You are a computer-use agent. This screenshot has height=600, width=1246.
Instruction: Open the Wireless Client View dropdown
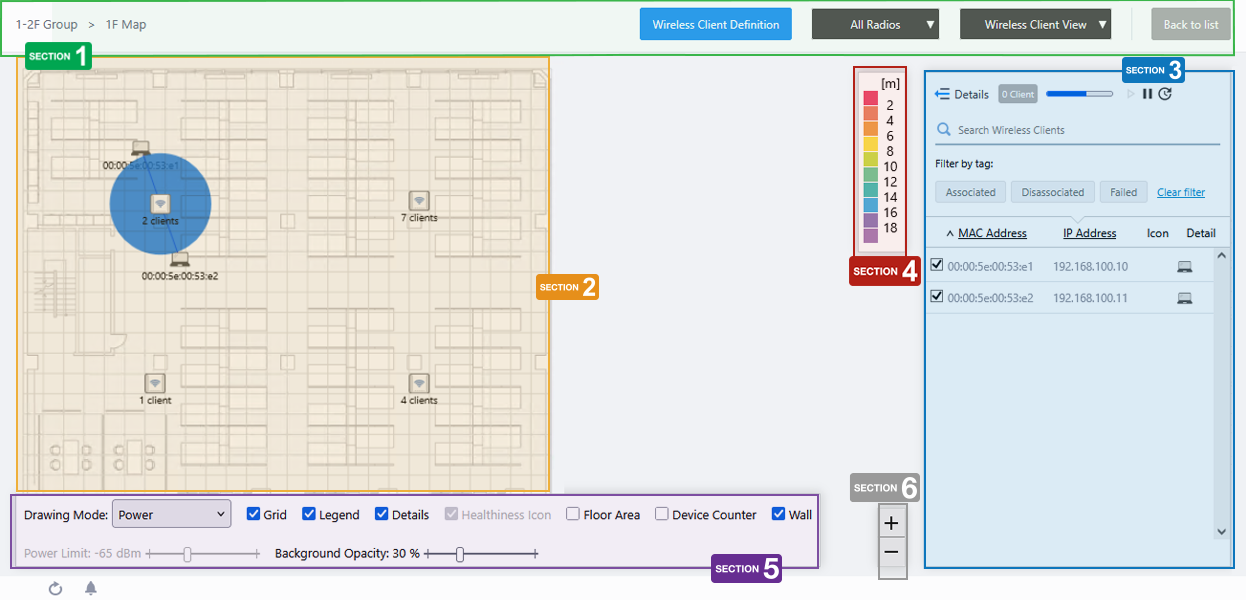point(1035,25)
